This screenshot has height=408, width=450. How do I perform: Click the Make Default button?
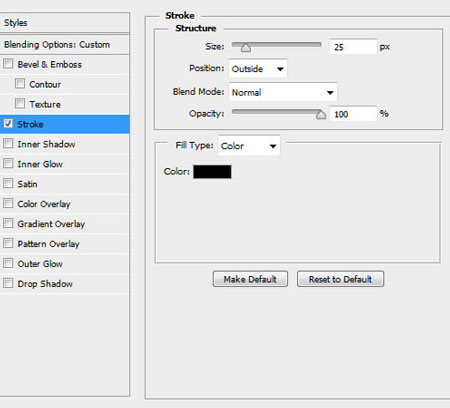pos(250,279)
